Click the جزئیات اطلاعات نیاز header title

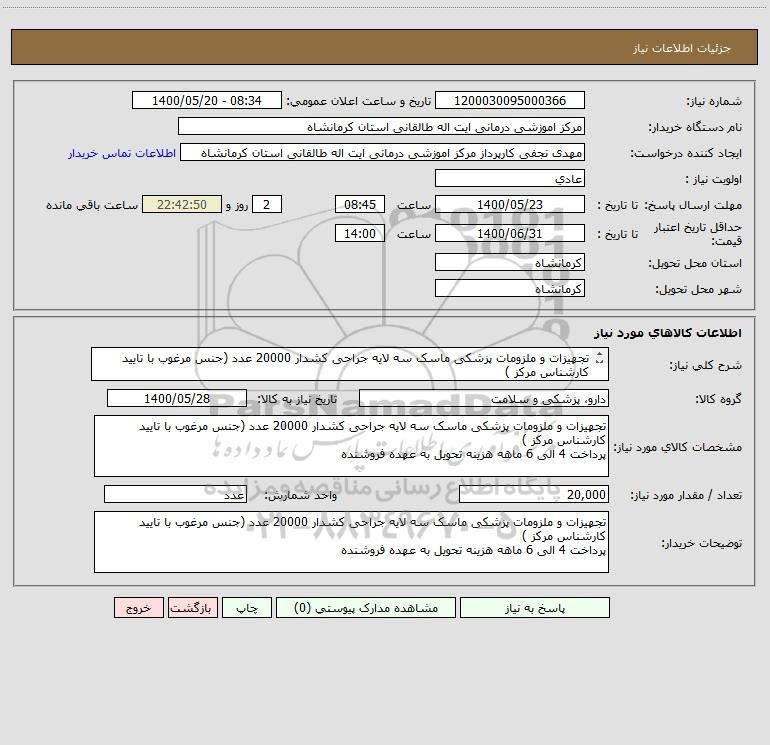(x=682, y=48)
